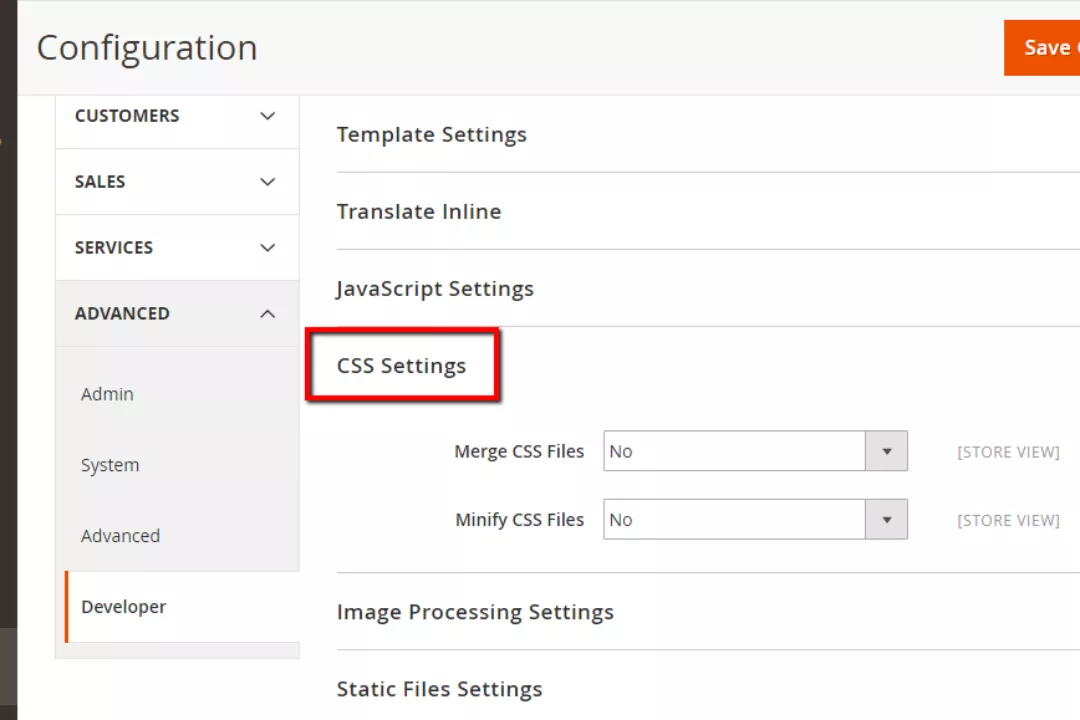
Task: Expand Image Processing Settings
Action: click(x=475, y=612)
